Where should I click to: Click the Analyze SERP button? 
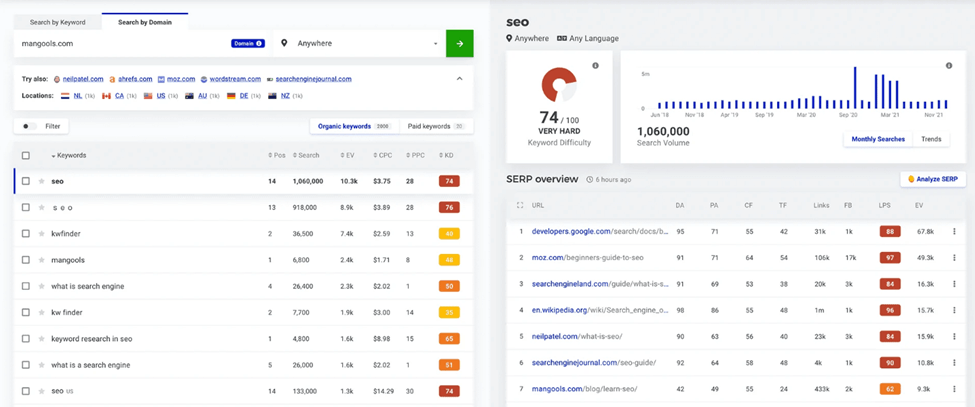pyautogui.click(x=933, y=179)
